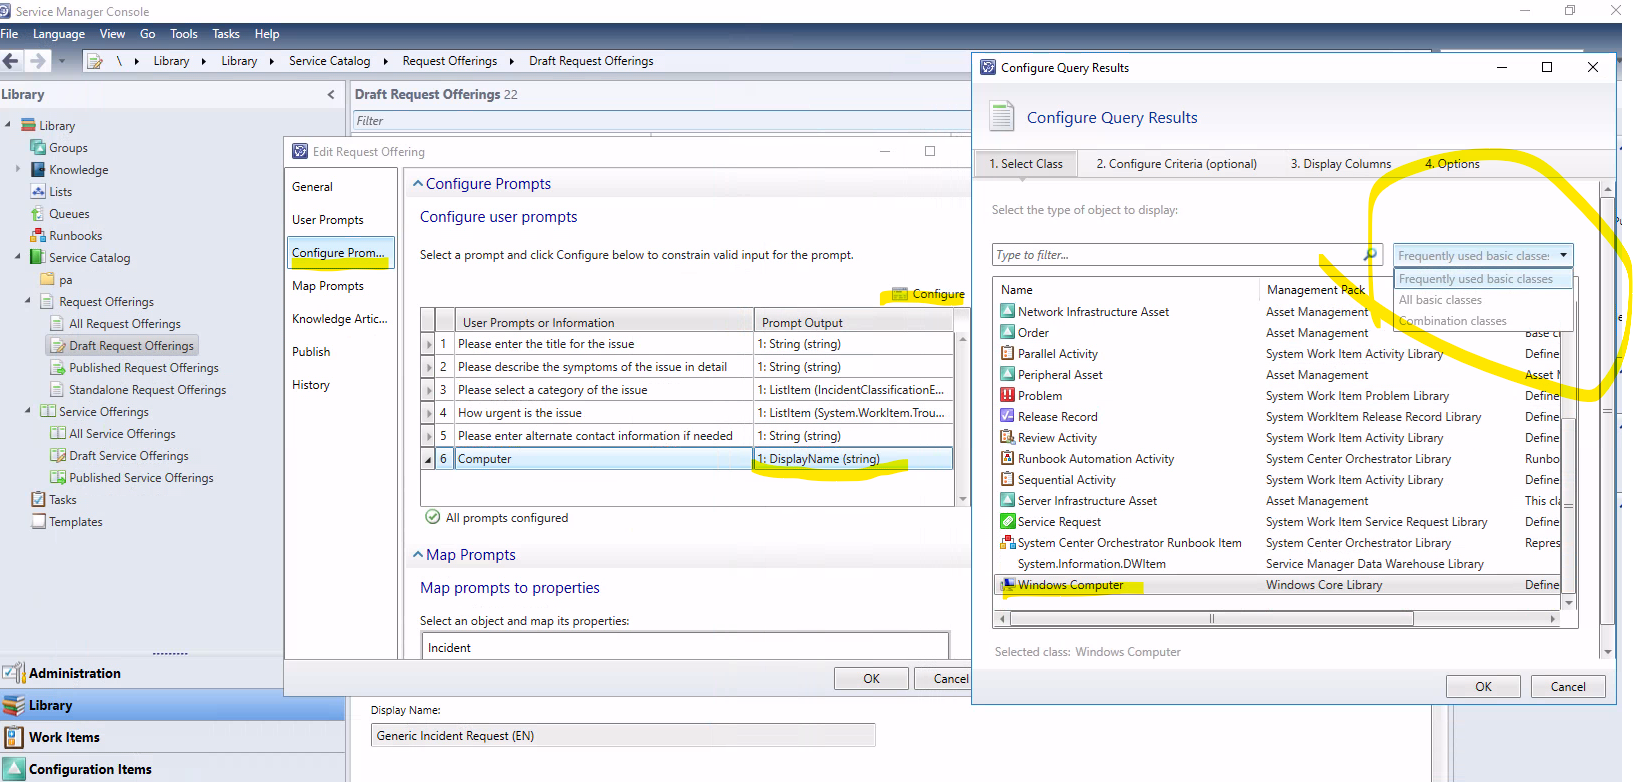The height and width of the screenshot is (782, 1634).
Task: Click the Problem class icon
Action: pos(1008,395)
